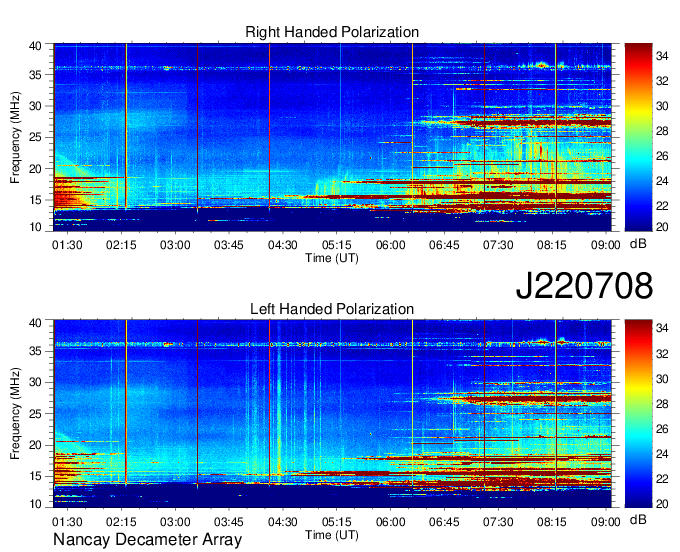This screenshot has height=552, width=680.
Task: Click the 35 MHz tick on Left Handed plot
Action: (x=36, y=351)
